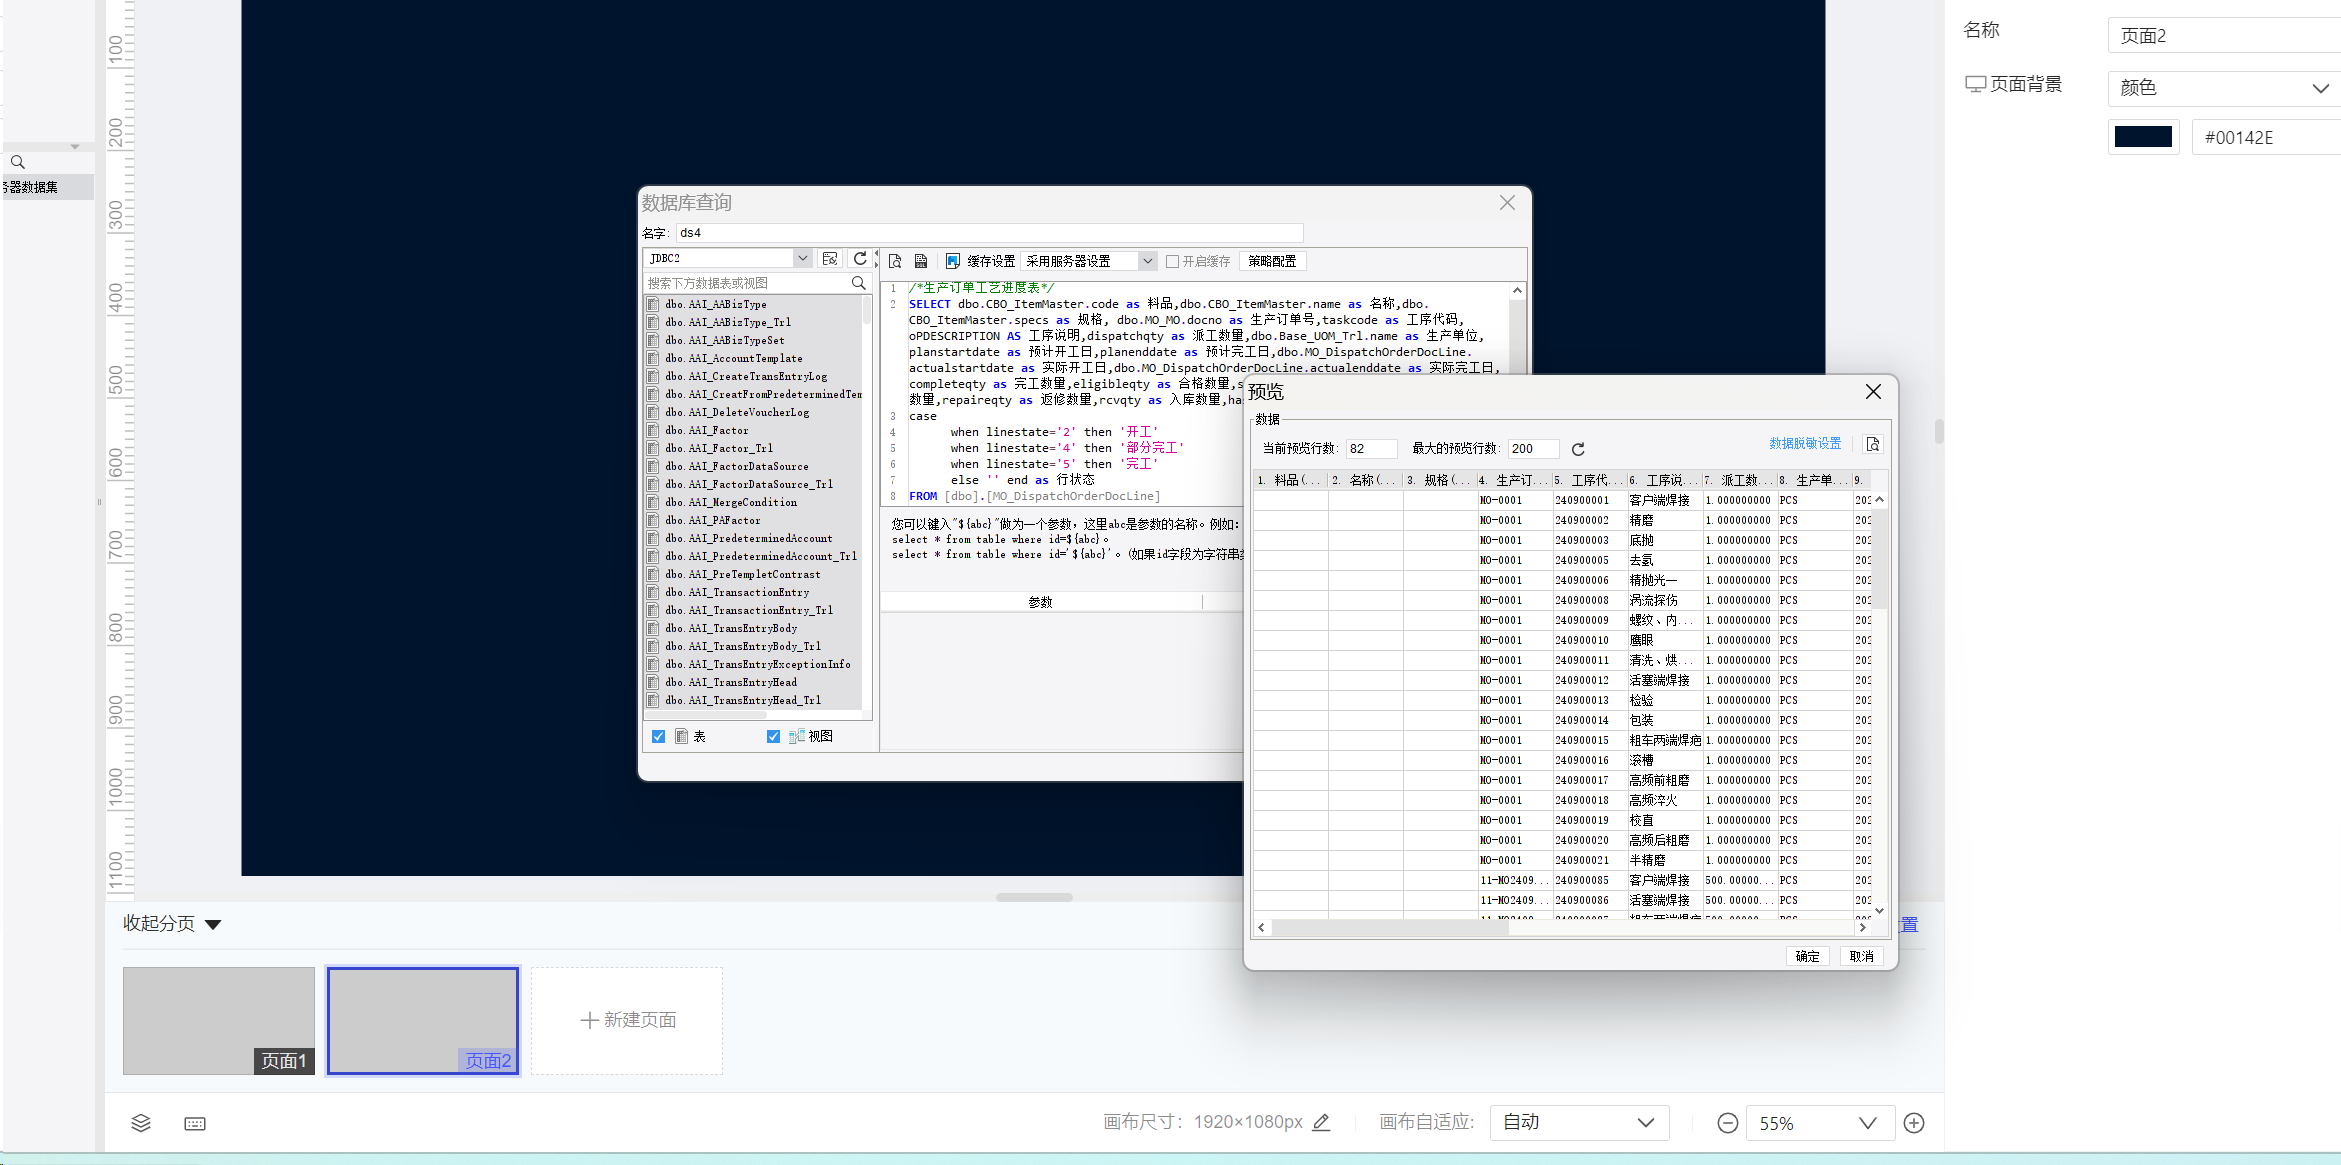Open the 采用服务器设置 dropdown
Image resolution: width=2341 pixels, height=1165 pixels.
pos(1147,261)
